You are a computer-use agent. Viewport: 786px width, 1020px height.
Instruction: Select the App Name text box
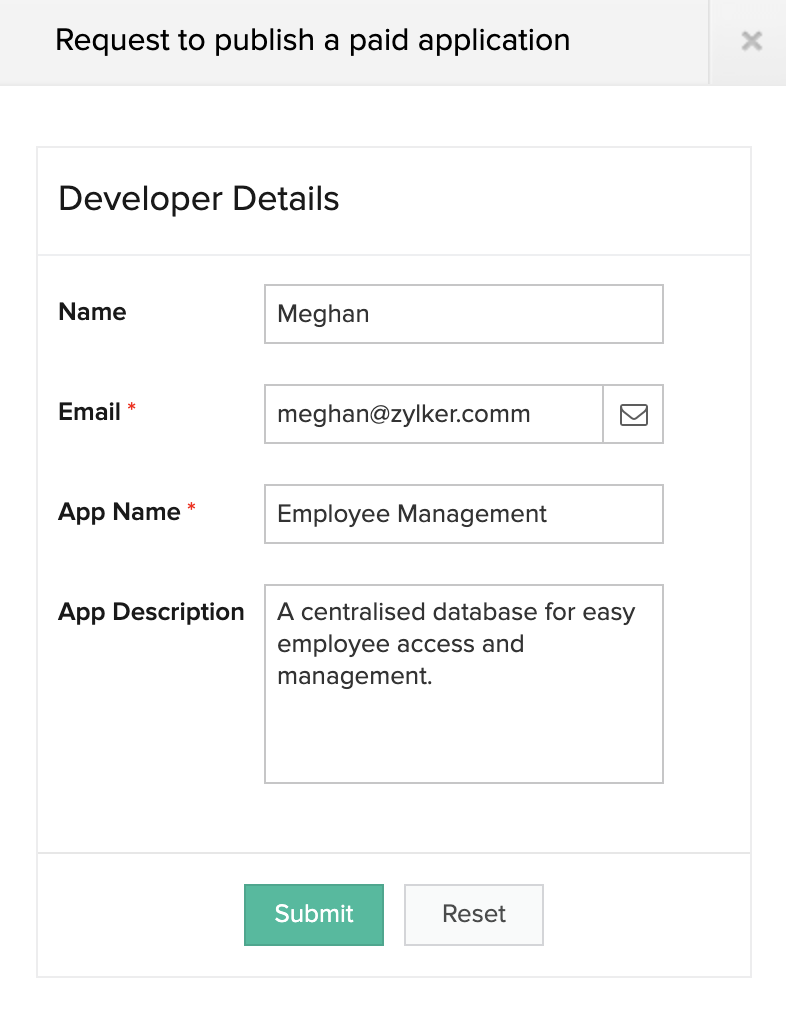(x=463, y=514)
